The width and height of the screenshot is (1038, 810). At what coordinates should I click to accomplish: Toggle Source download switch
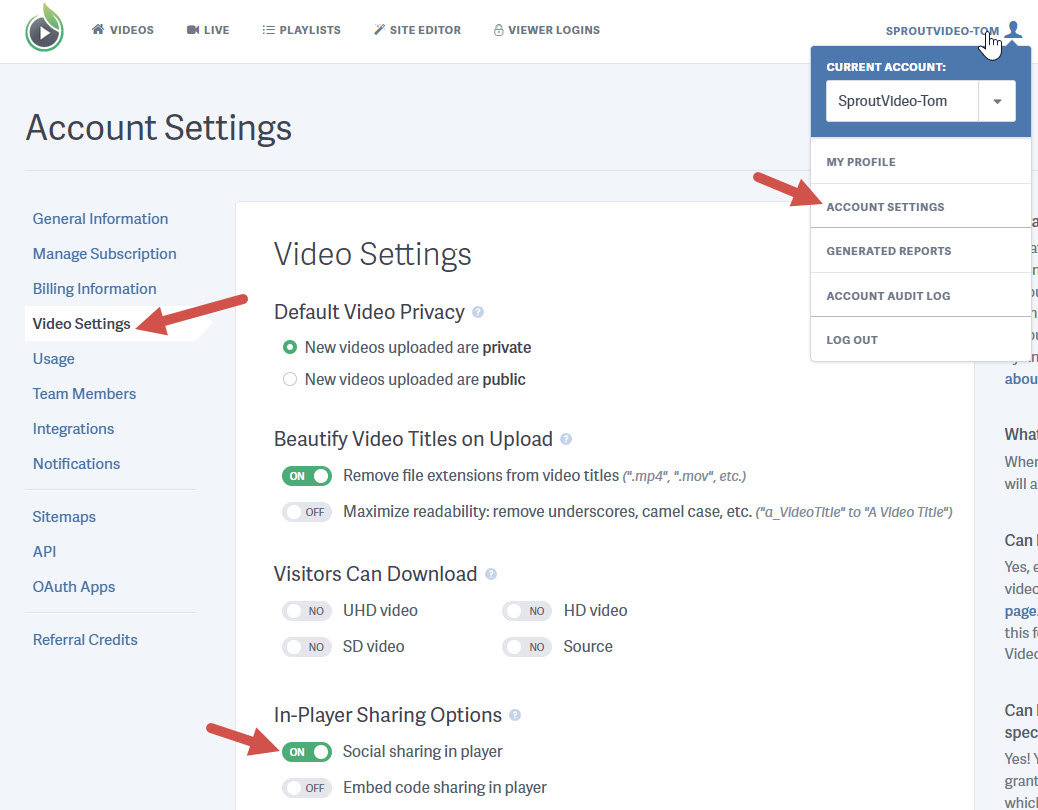pos(527,647)
